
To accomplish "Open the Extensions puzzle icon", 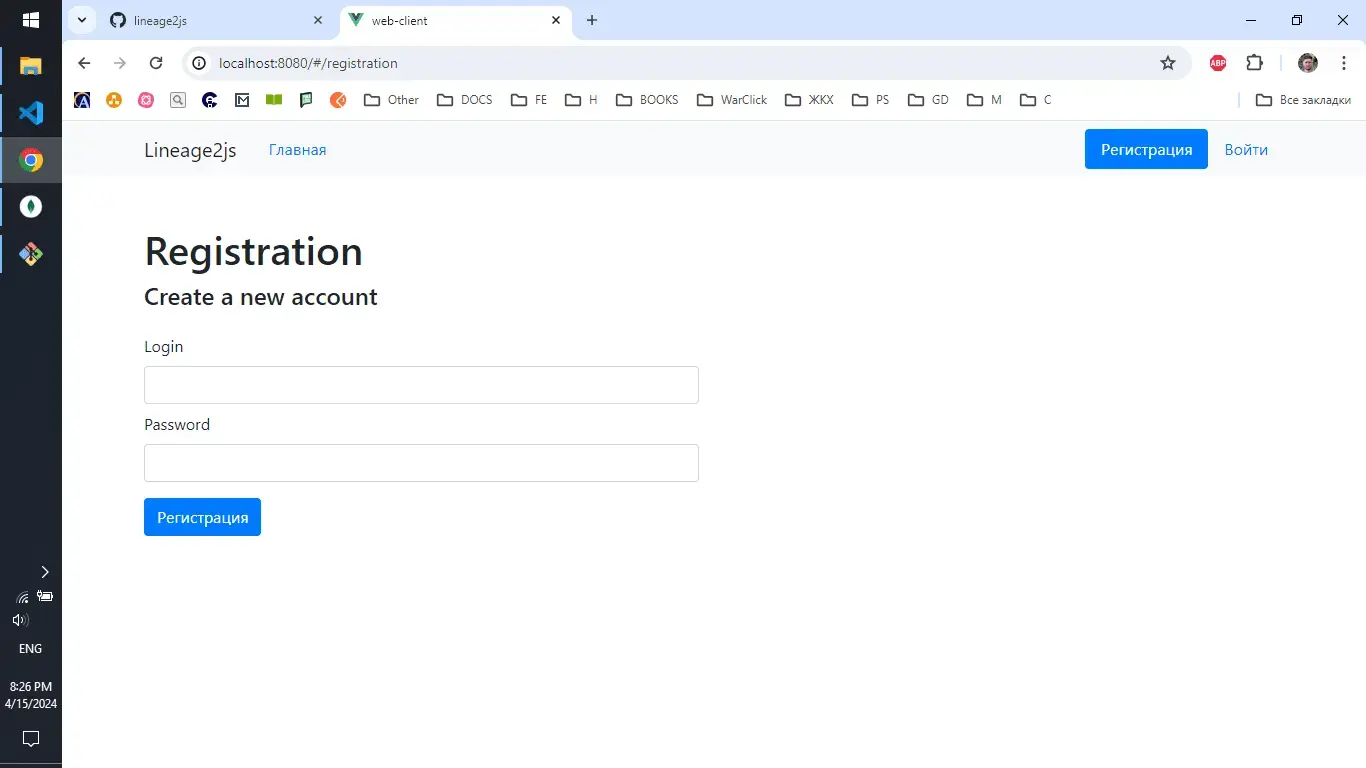I will [x=1254, y=63].
